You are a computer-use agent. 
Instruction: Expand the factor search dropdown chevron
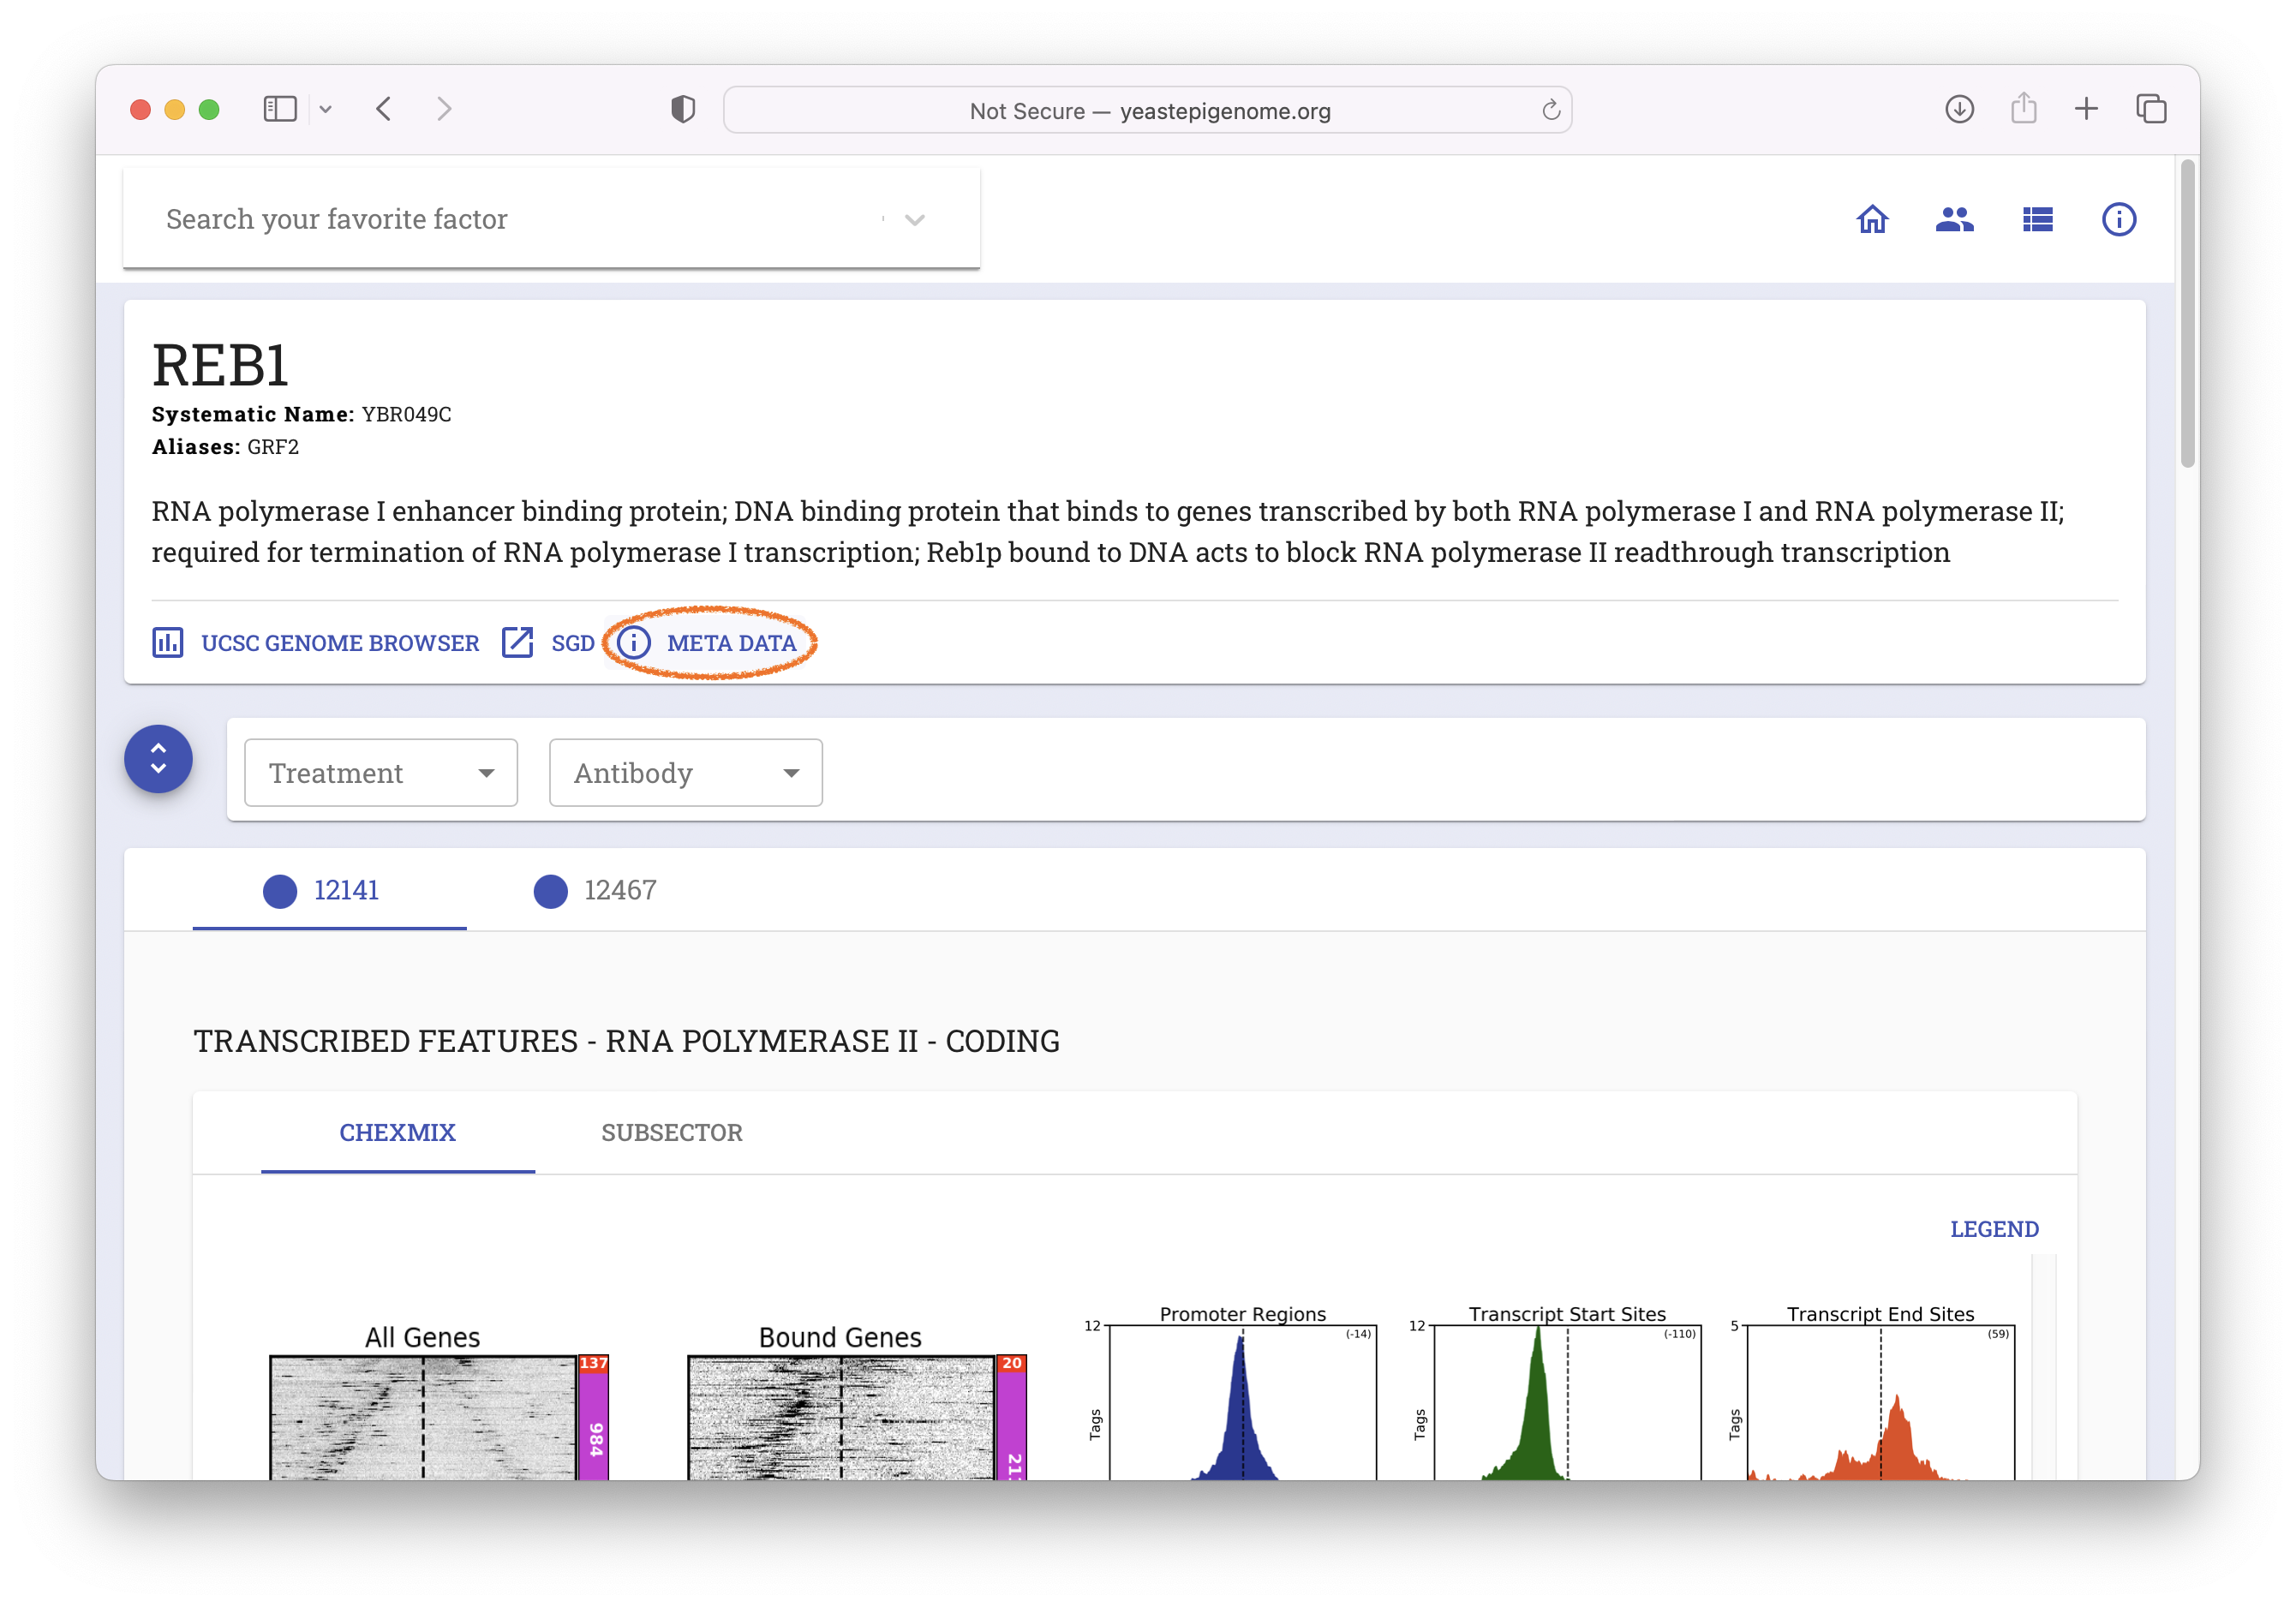(x=914, y=220)
